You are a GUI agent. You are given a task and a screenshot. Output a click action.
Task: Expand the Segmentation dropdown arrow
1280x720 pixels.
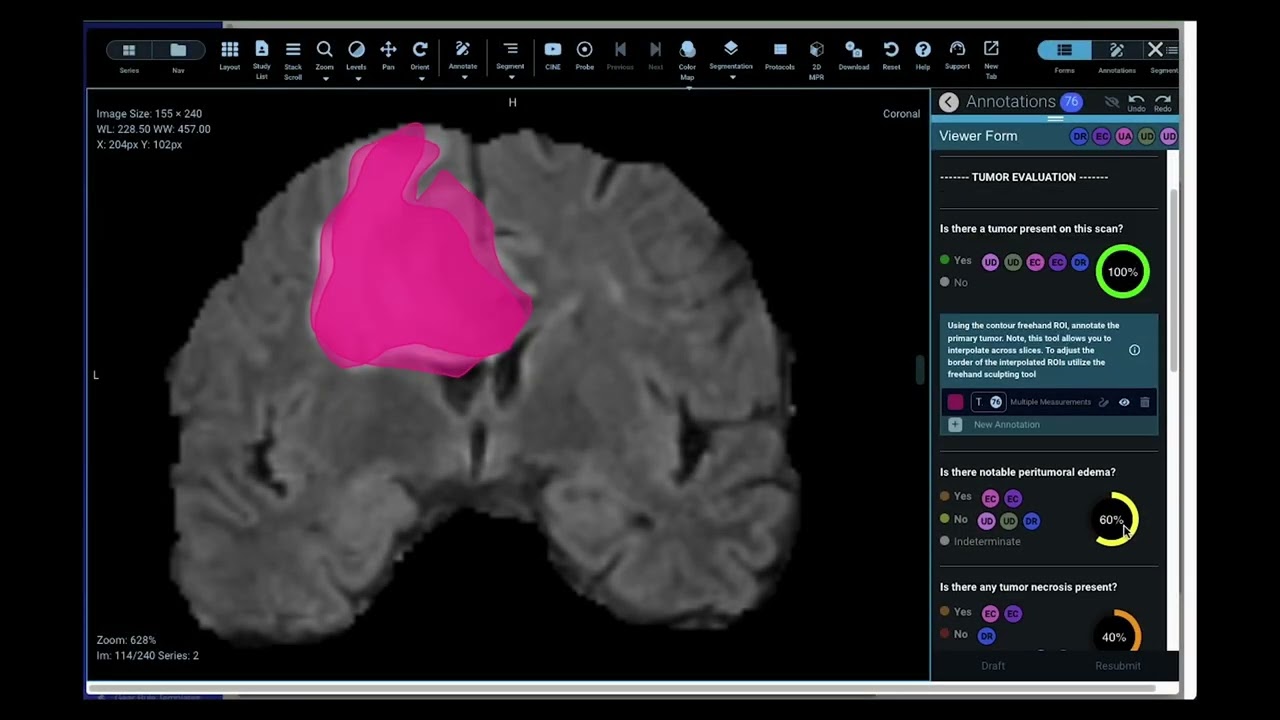click(731, 78)
